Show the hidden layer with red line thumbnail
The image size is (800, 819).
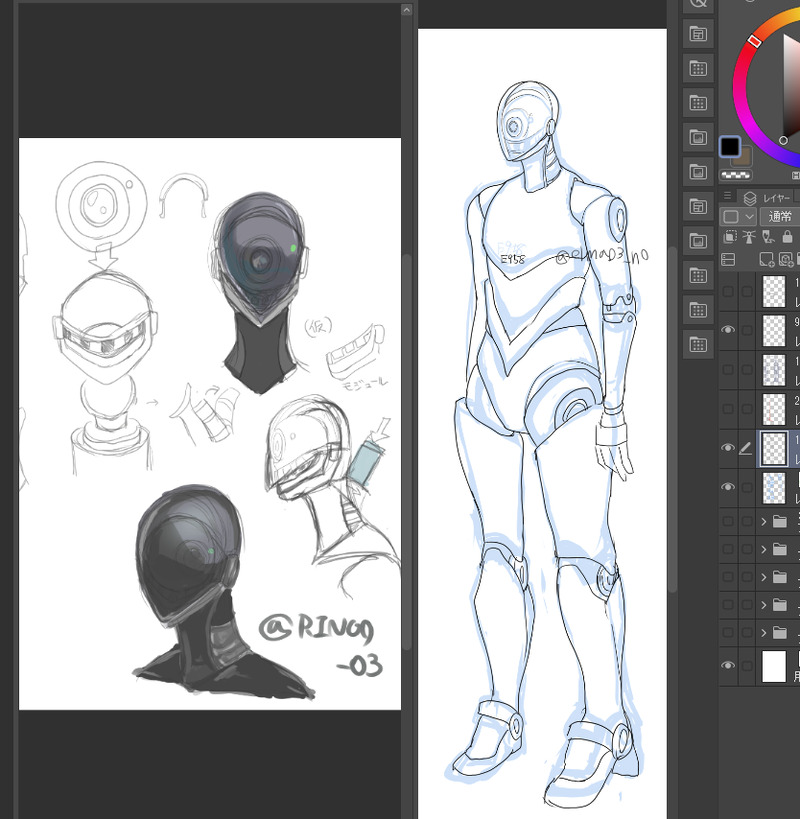[728, 408]
